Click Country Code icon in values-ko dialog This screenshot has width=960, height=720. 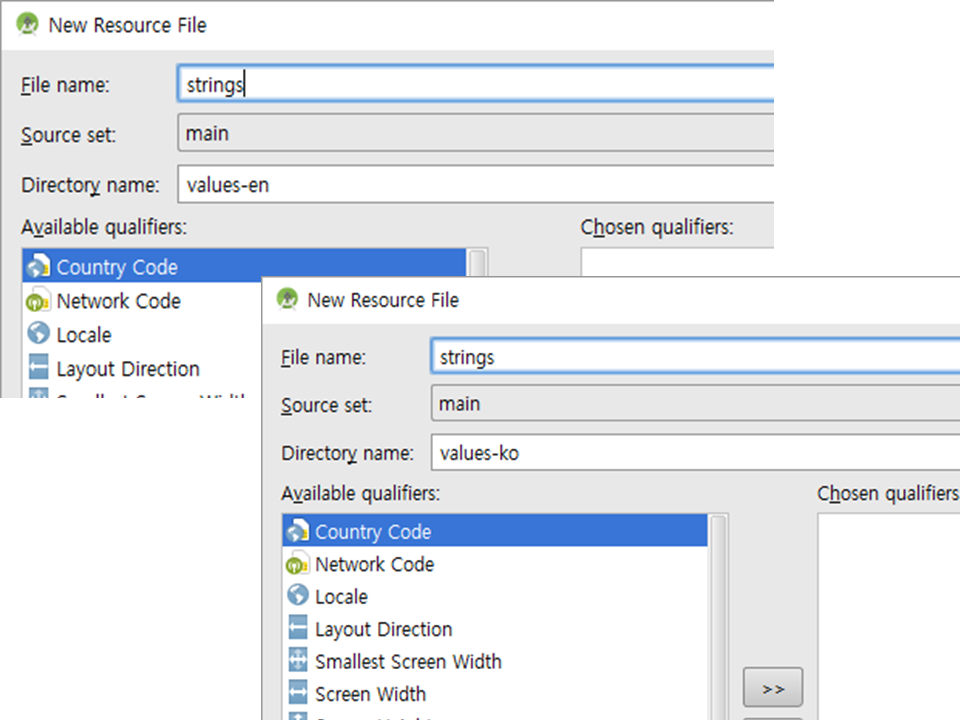(297, 532)
